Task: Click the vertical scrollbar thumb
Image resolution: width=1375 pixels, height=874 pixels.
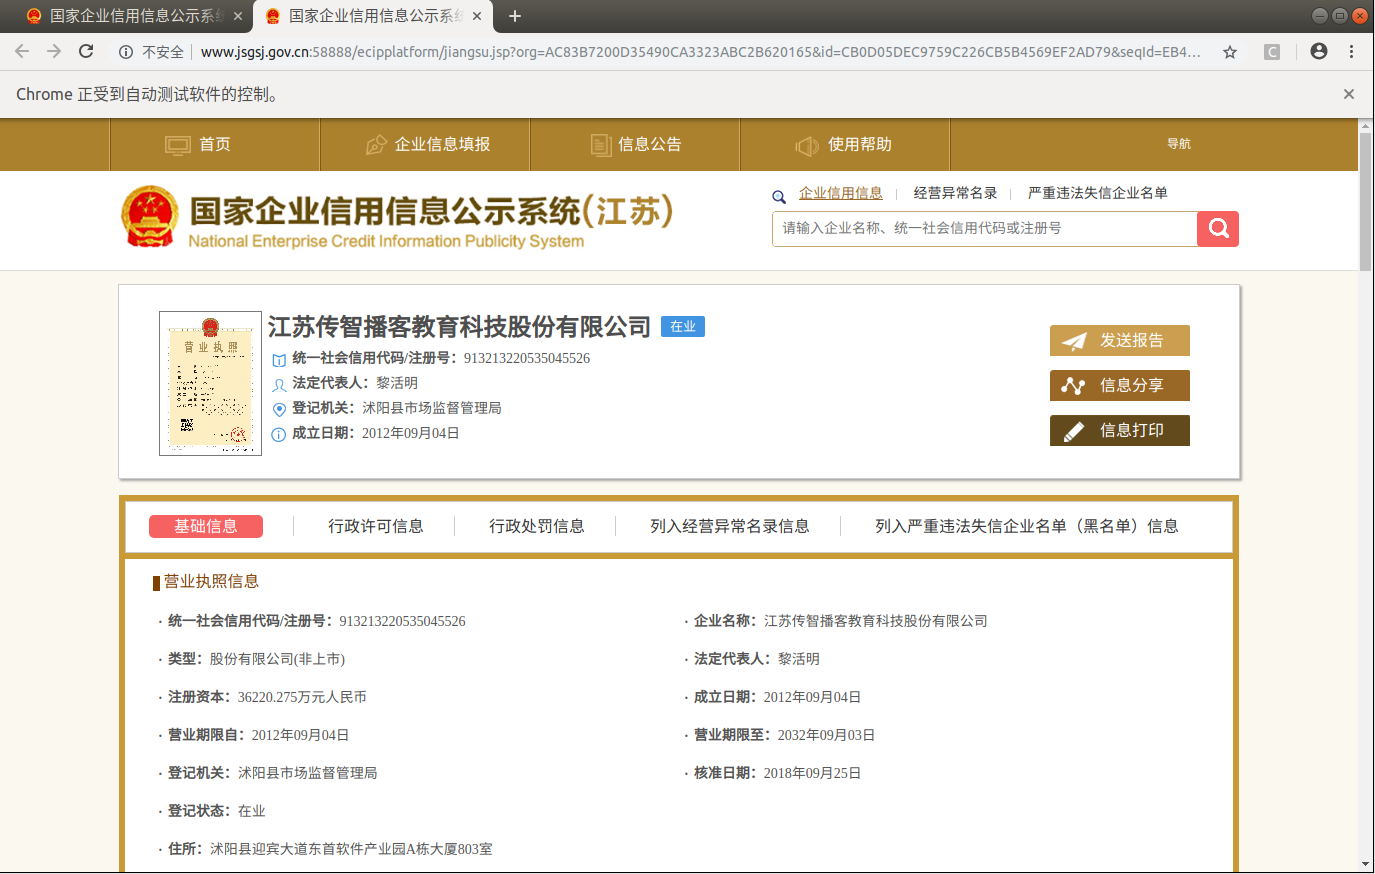Action: [x=1366, y=201]
